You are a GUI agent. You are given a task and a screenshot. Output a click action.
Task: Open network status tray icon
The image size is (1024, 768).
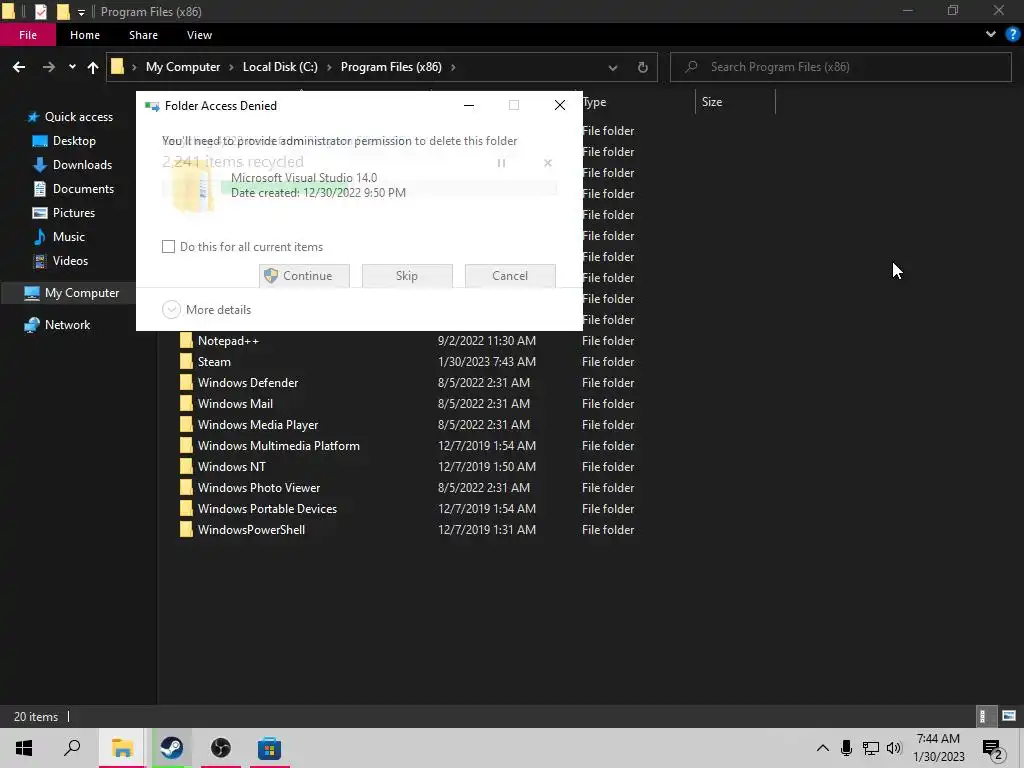point(871,748)
